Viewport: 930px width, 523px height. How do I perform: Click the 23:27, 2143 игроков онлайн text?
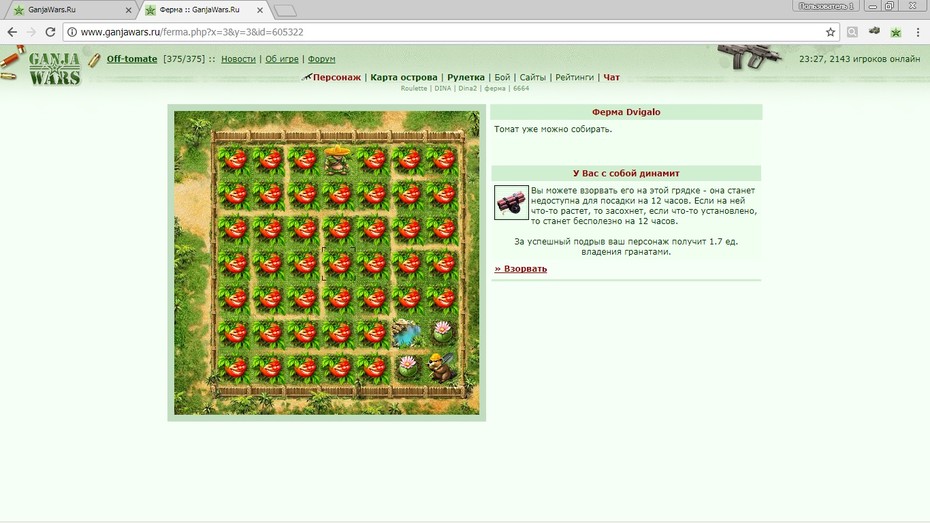(859, 59)
